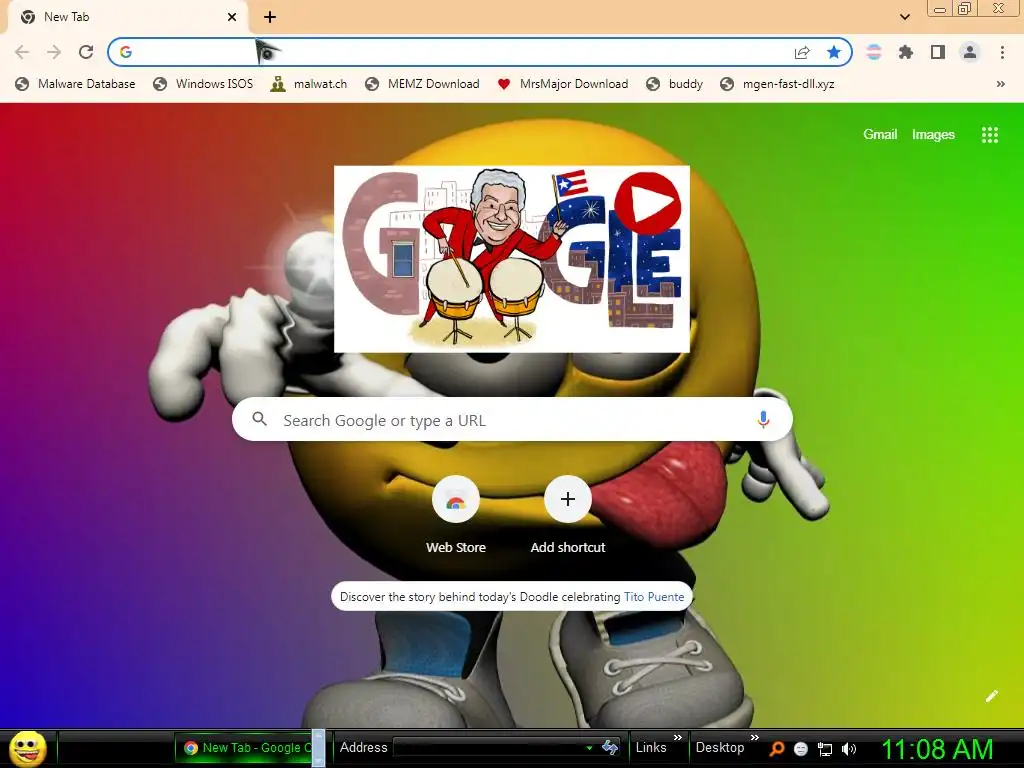Click the taskbar Go arrows button
The width and height of the screenshot is (1024, 768).
(610, 748)
